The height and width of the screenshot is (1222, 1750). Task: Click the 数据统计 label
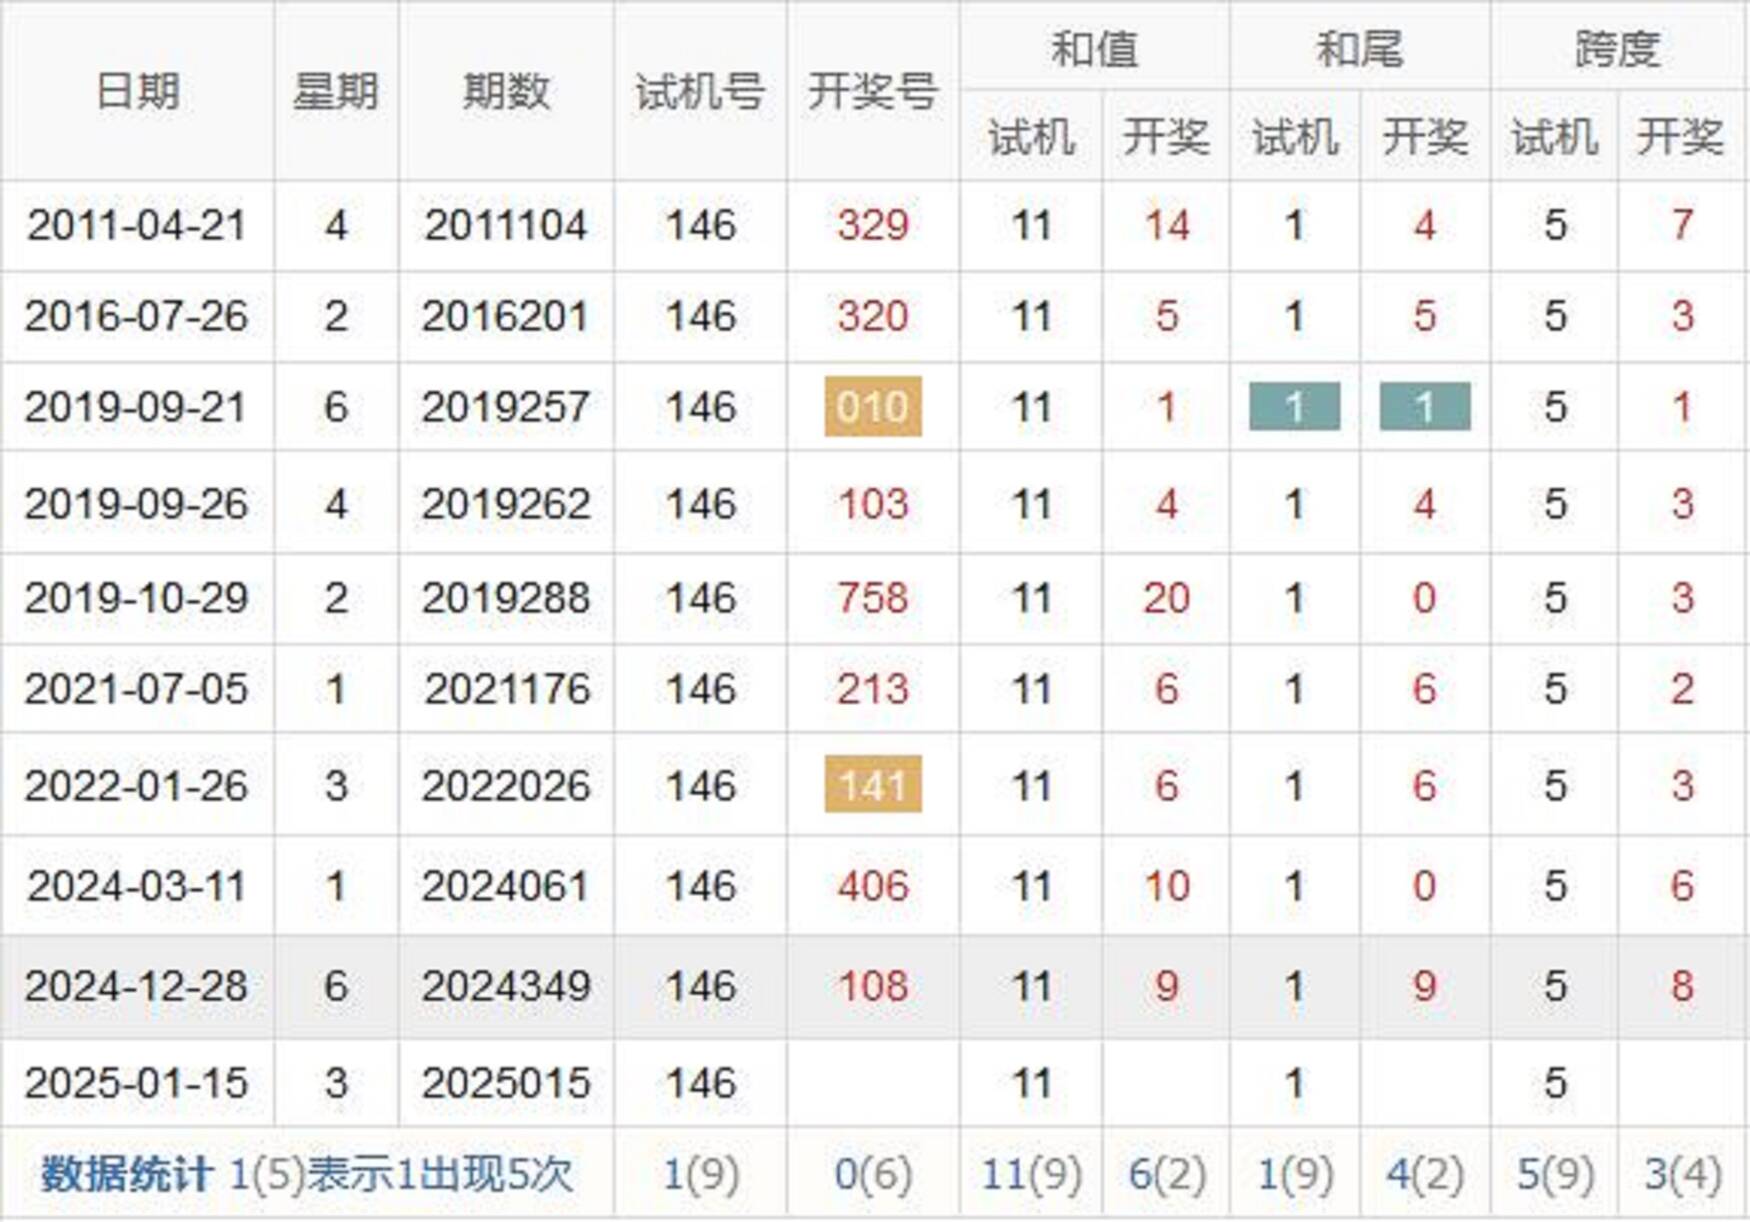[126, 1174]
